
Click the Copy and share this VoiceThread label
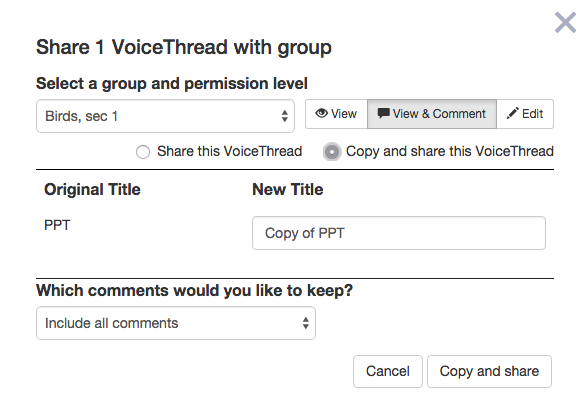point(450,152)
